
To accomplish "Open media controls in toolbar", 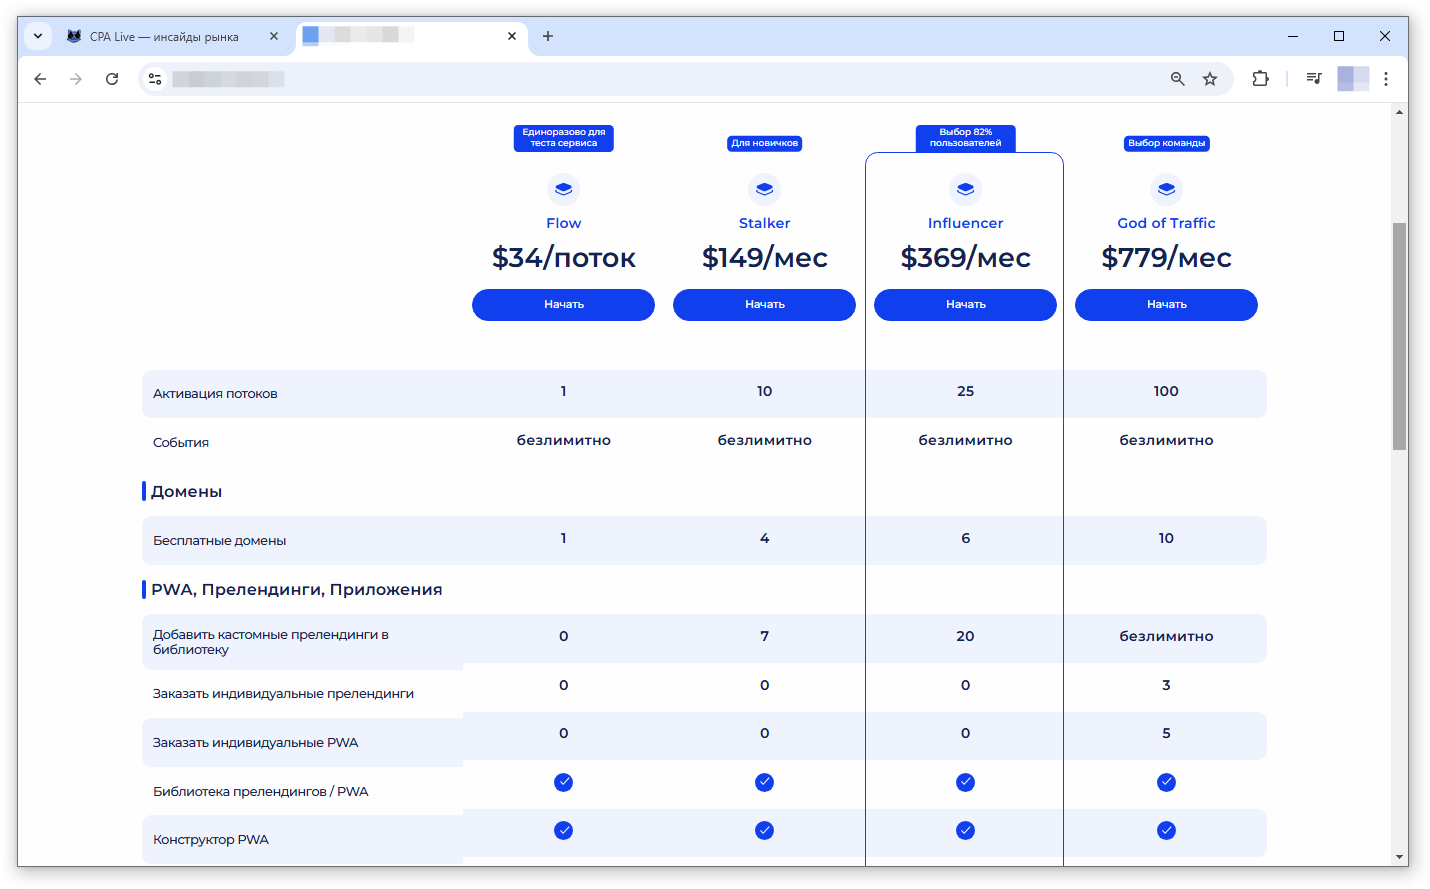I will (1314, 79).
